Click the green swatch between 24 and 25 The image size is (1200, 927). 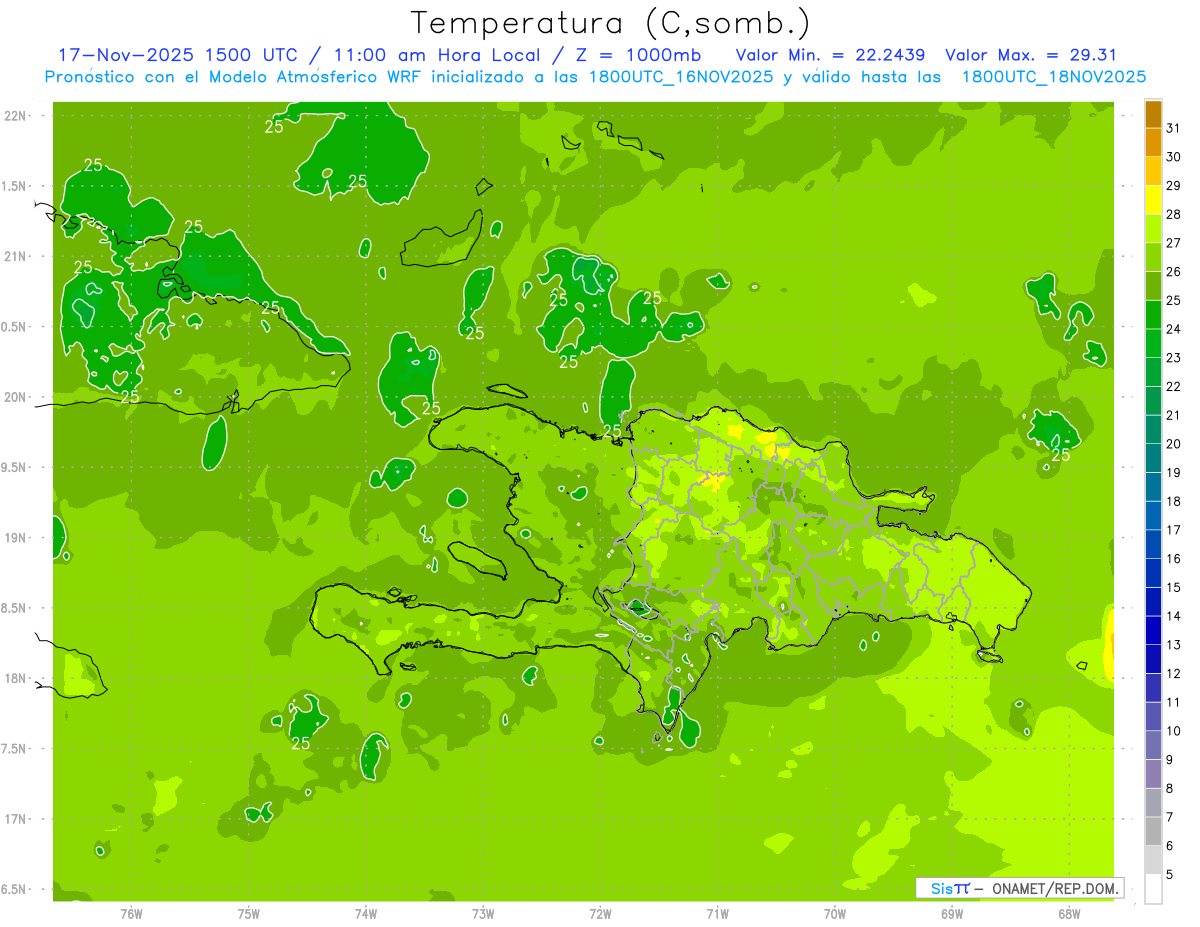click(1153, 315)
